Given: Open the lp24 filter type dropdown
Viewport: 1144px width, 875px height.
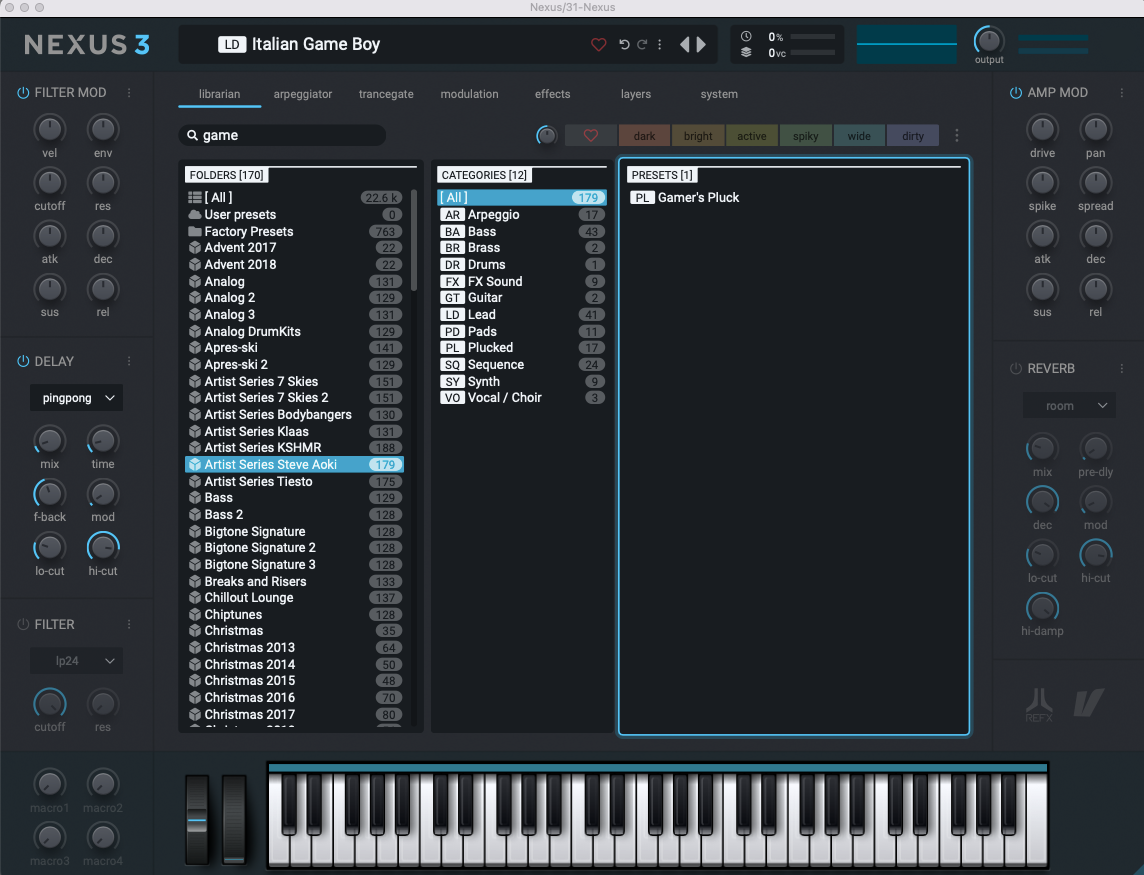Looking at the screenshot, I should coord(77,661).
